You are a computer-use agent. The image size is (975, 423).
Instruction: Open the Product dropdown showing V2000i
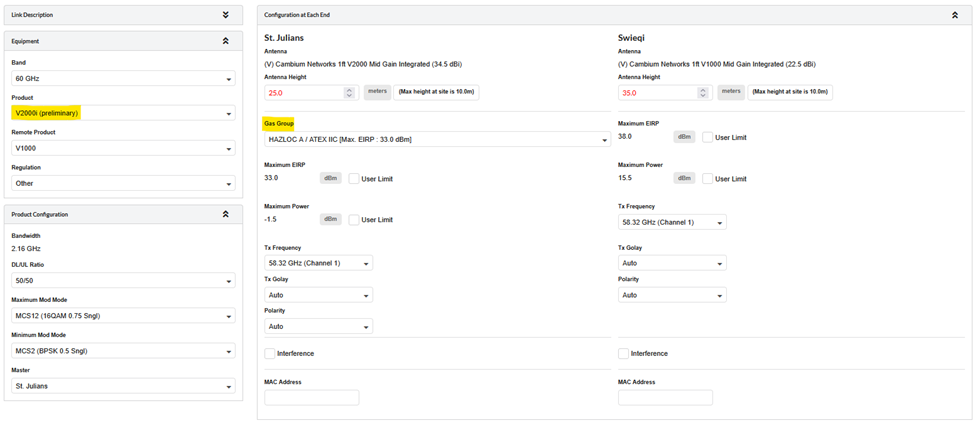(x=123, y=113)
